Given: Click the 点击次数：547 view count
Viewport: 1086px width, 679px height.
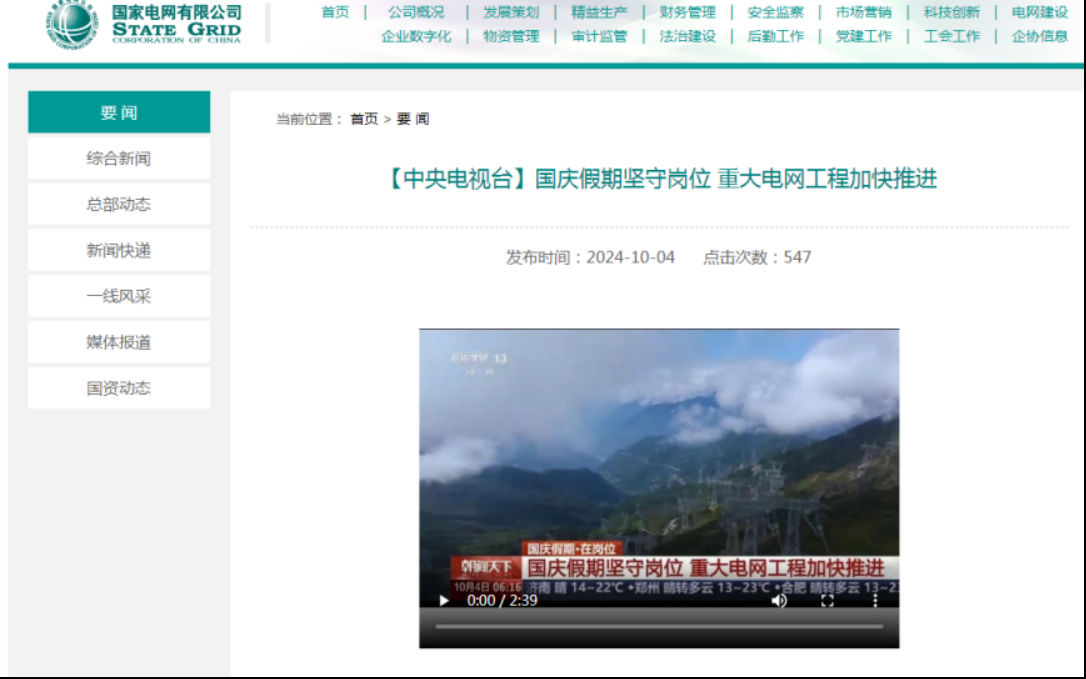Looking at the screenshot, I should (757, 257).
